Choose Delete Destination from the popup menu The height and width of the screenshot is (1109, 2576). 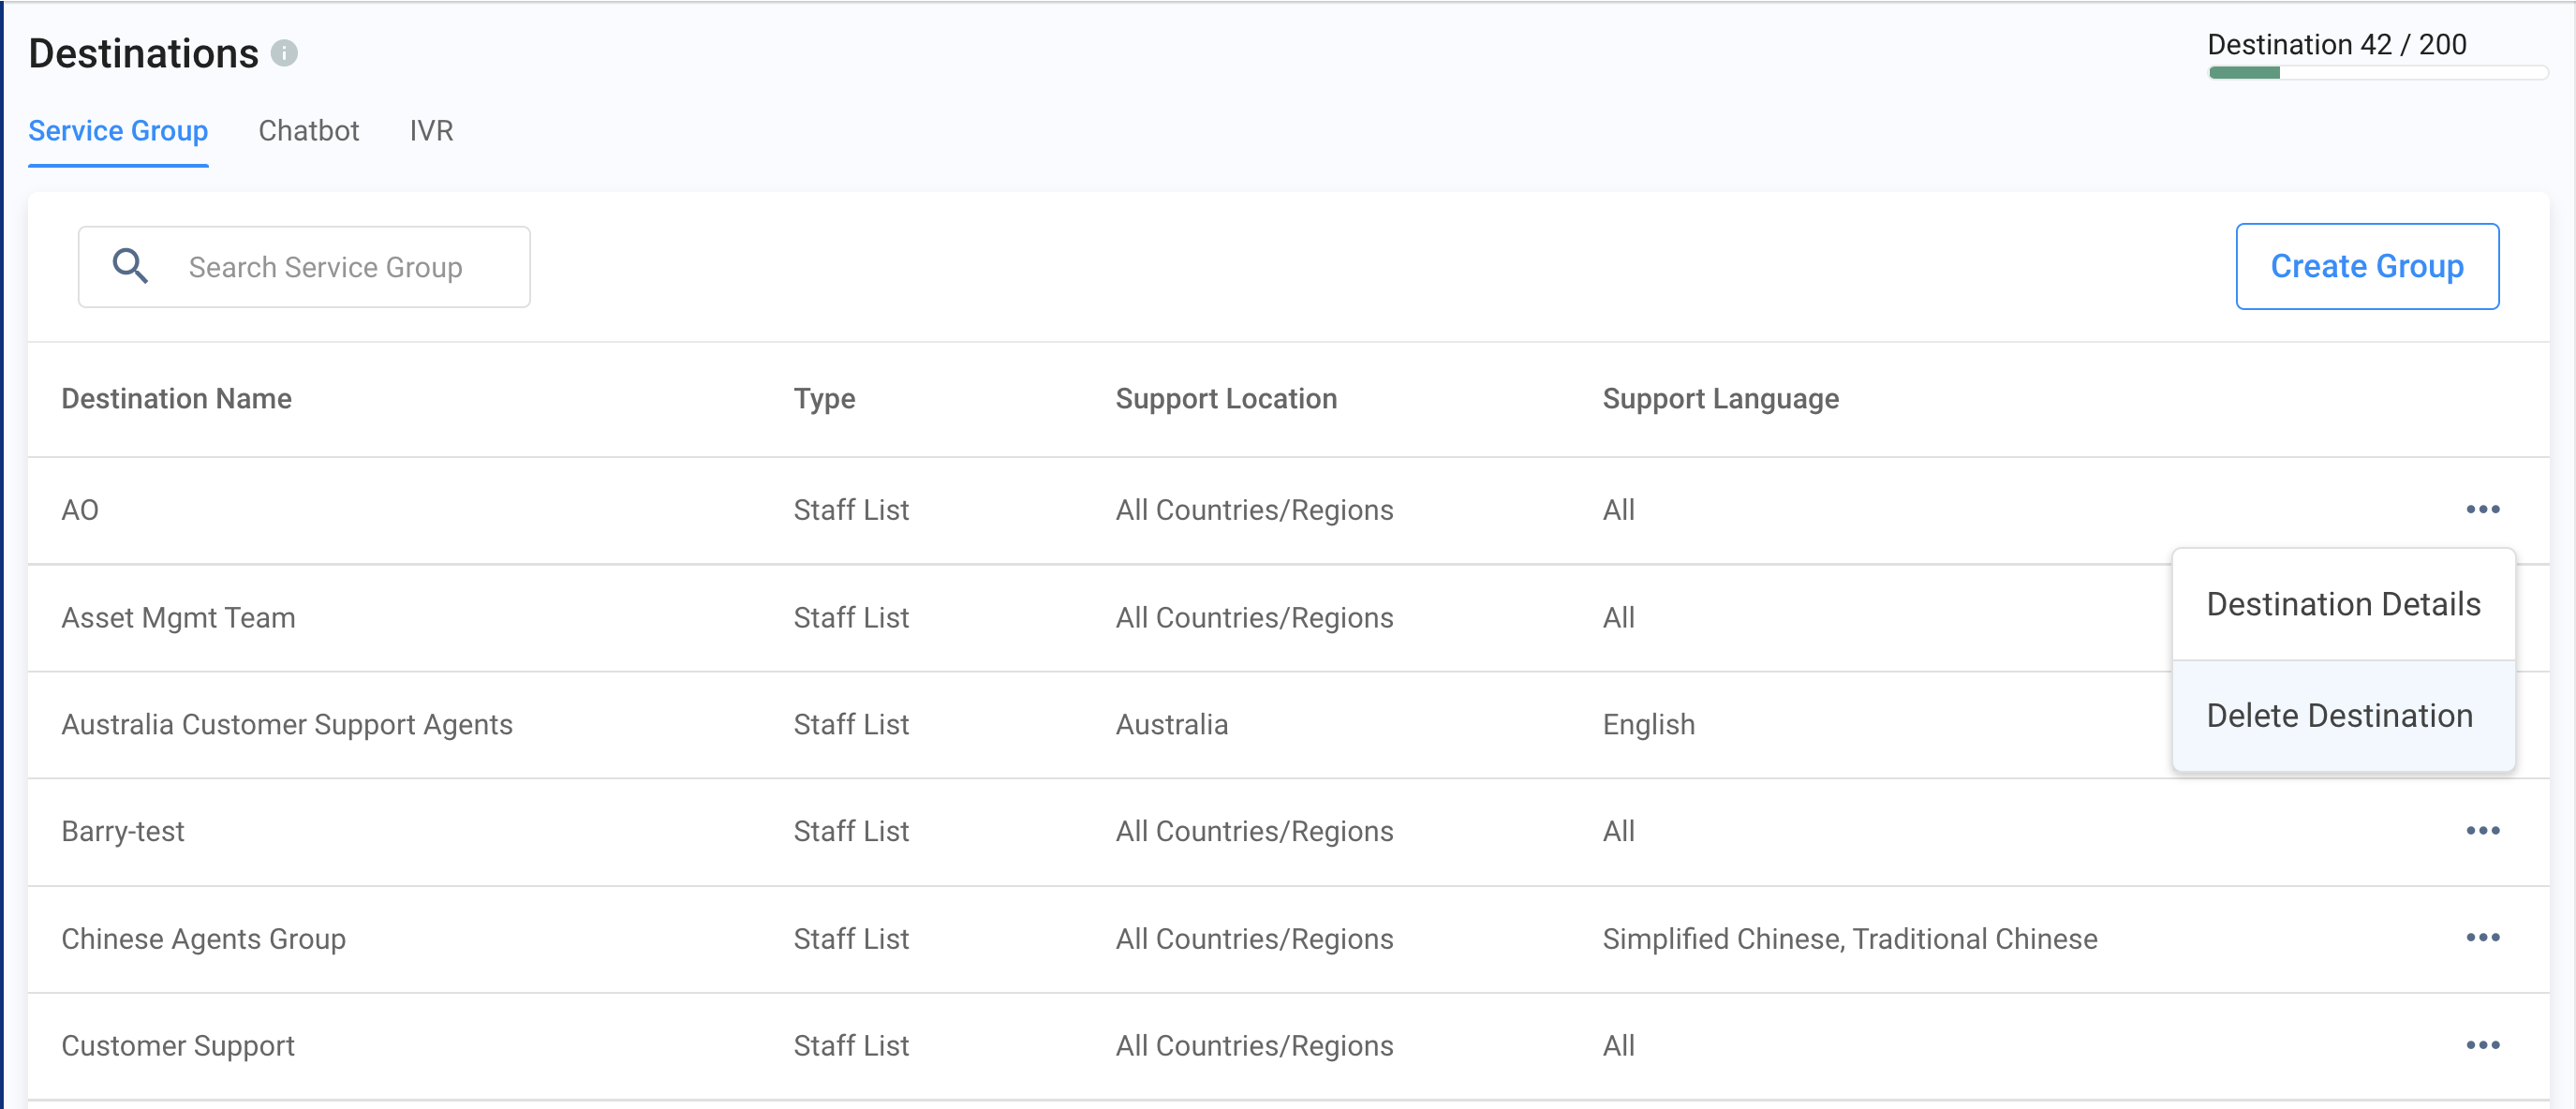point(2343,715)
